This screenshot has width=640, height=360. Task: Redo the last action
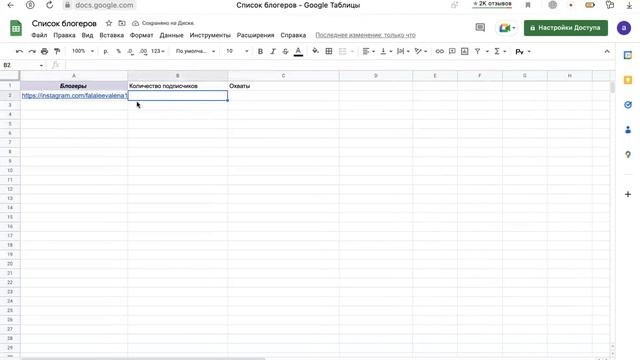(x=32, y=51)
